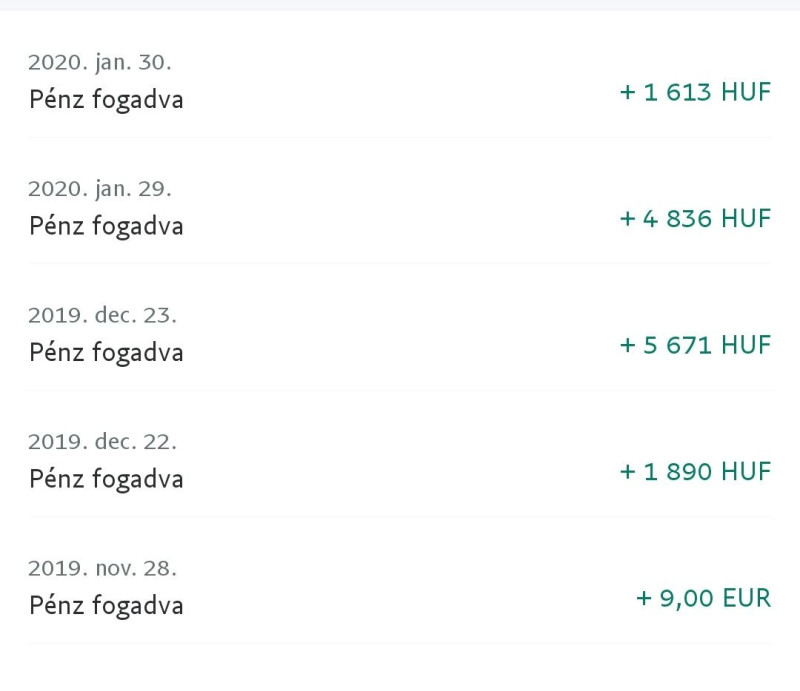Select the + 9,00 EUR amount

(703, 599)
